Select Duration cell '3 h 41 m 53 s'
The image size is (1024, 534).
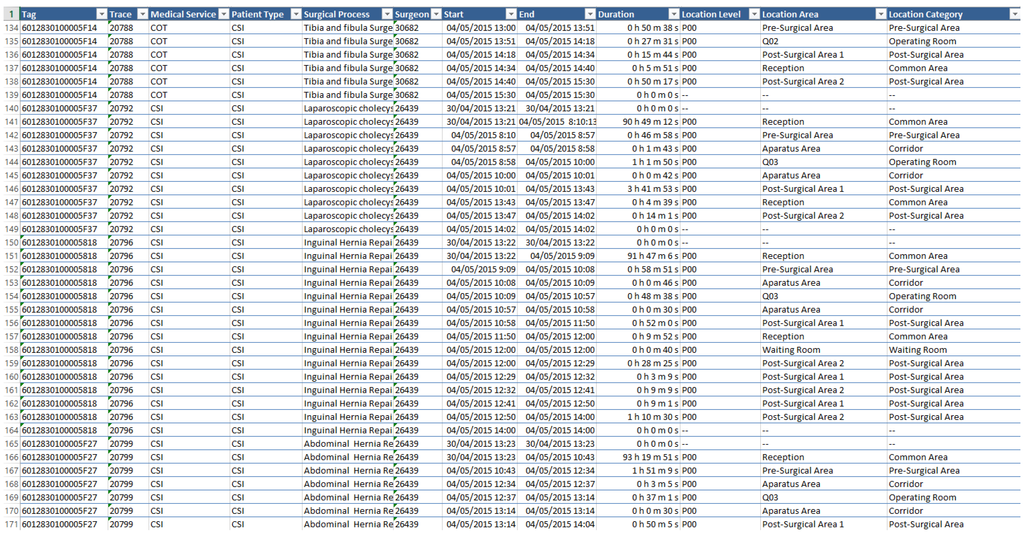pyautogui.click(x=638, y=189)
